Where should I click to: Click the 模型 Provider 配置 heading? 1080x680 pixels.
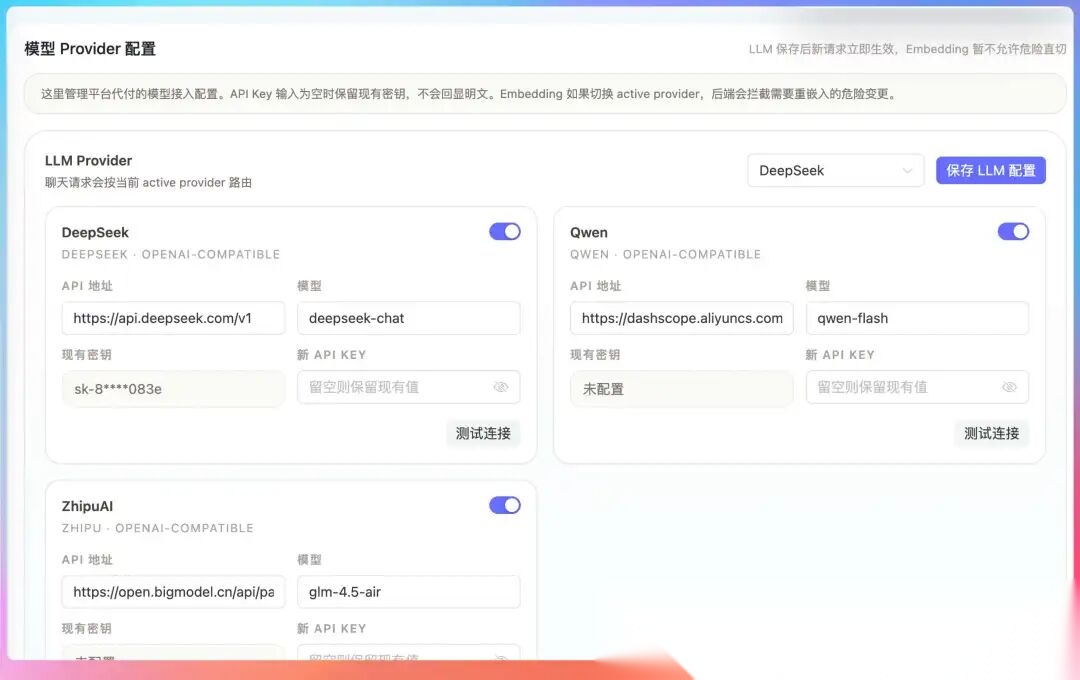click(x=90, y=49)
